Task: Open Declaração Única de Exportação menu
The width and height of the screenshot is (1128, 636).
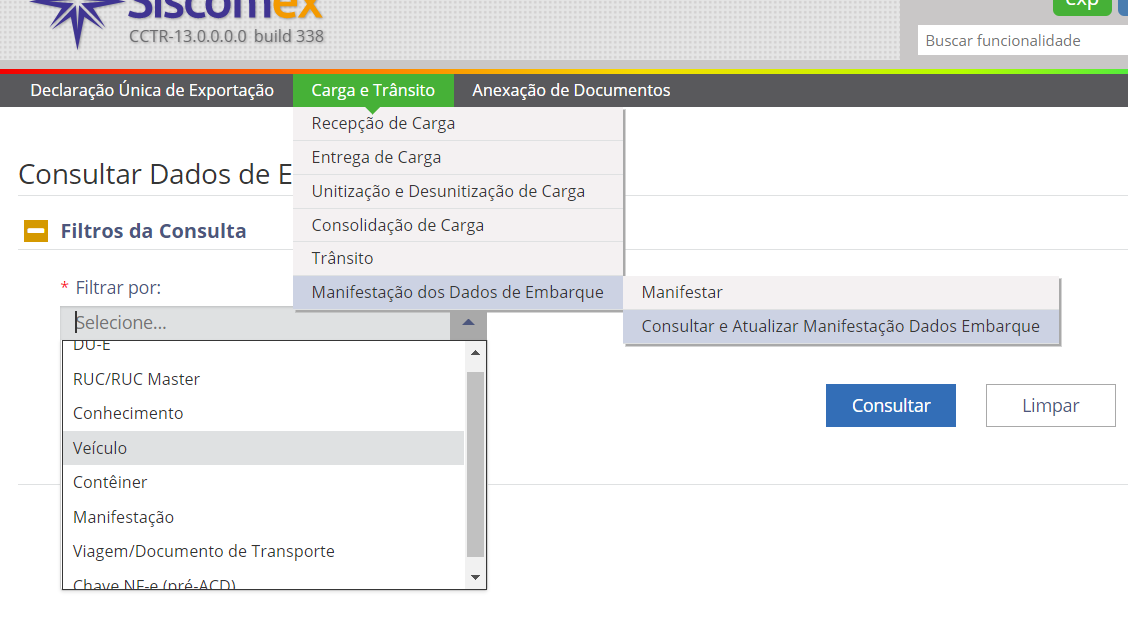Action: 152,90
